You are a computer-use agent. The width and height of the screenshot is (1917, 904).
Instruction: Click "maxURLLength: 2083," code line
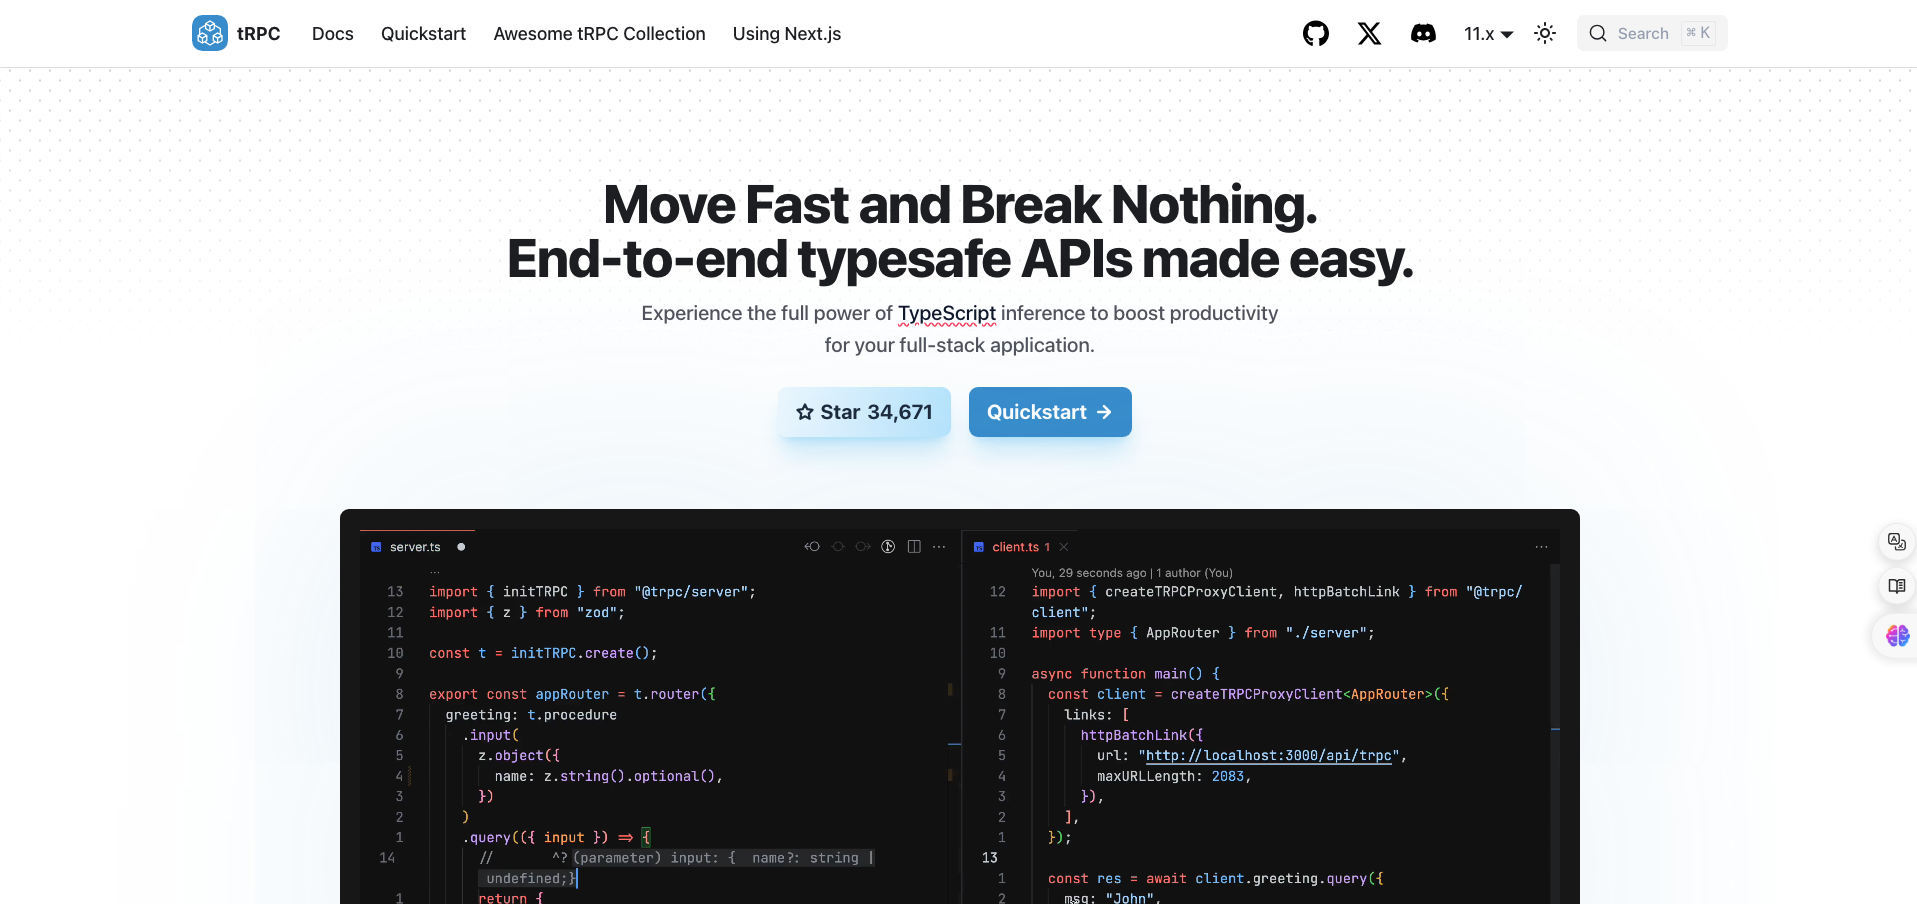[1174, 776]
